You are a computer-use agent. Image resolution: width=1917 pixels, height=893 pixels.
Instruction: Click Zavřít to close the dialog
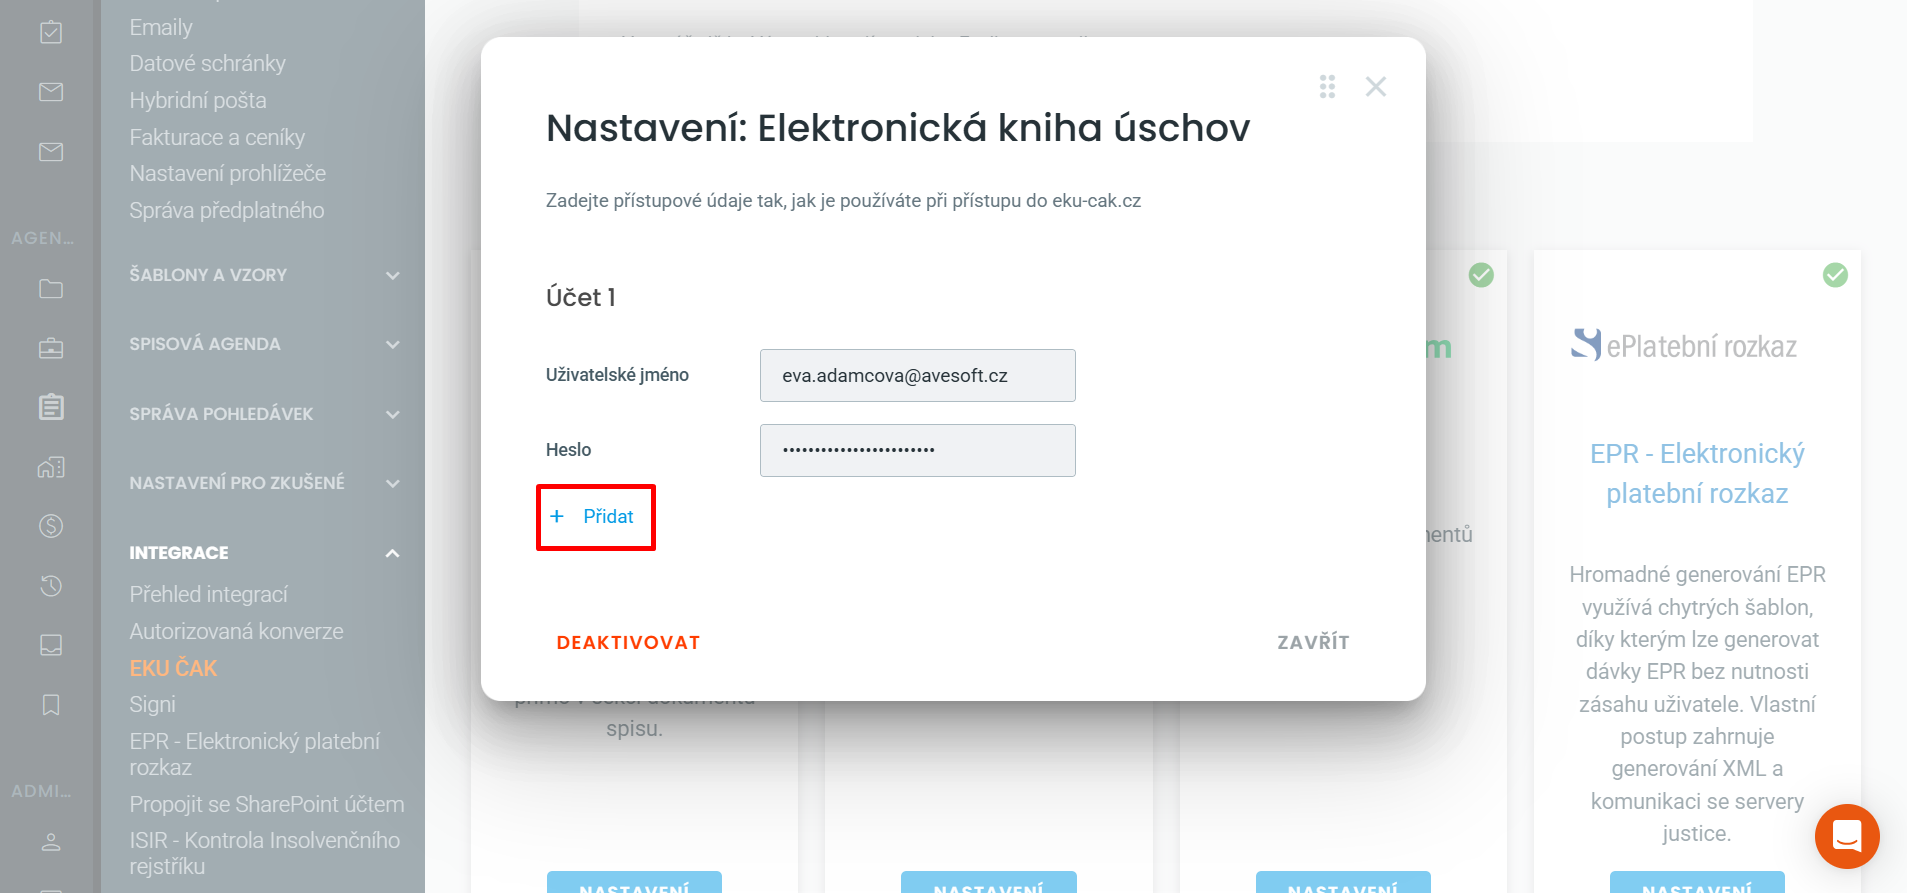(x=1312, y=642)
